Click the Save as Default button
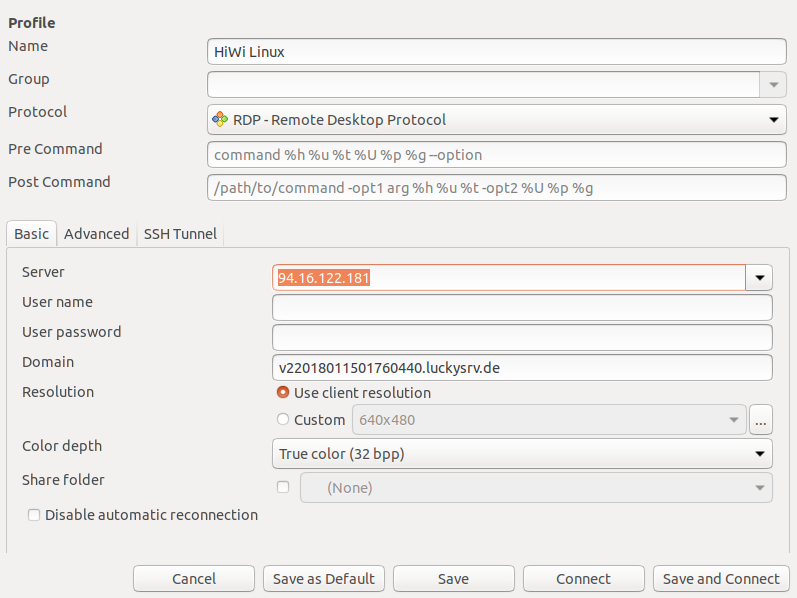The height and width of the screenshot is (598, 797). [x=324, y=579]
